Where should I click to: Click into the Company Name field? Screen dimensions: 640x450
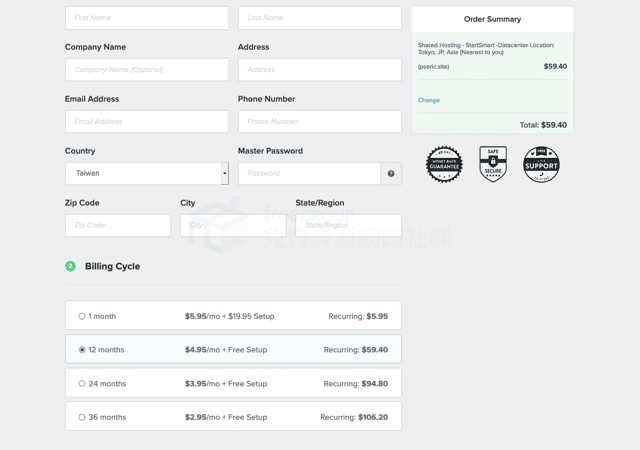click(x=147, y=70)
